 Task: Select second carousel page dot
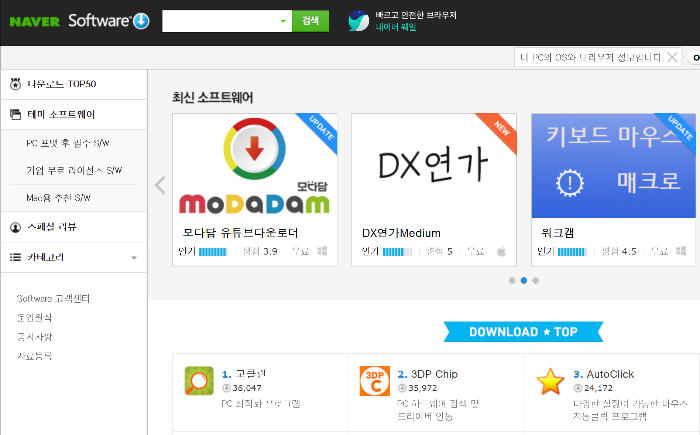[x=524, y=280]
